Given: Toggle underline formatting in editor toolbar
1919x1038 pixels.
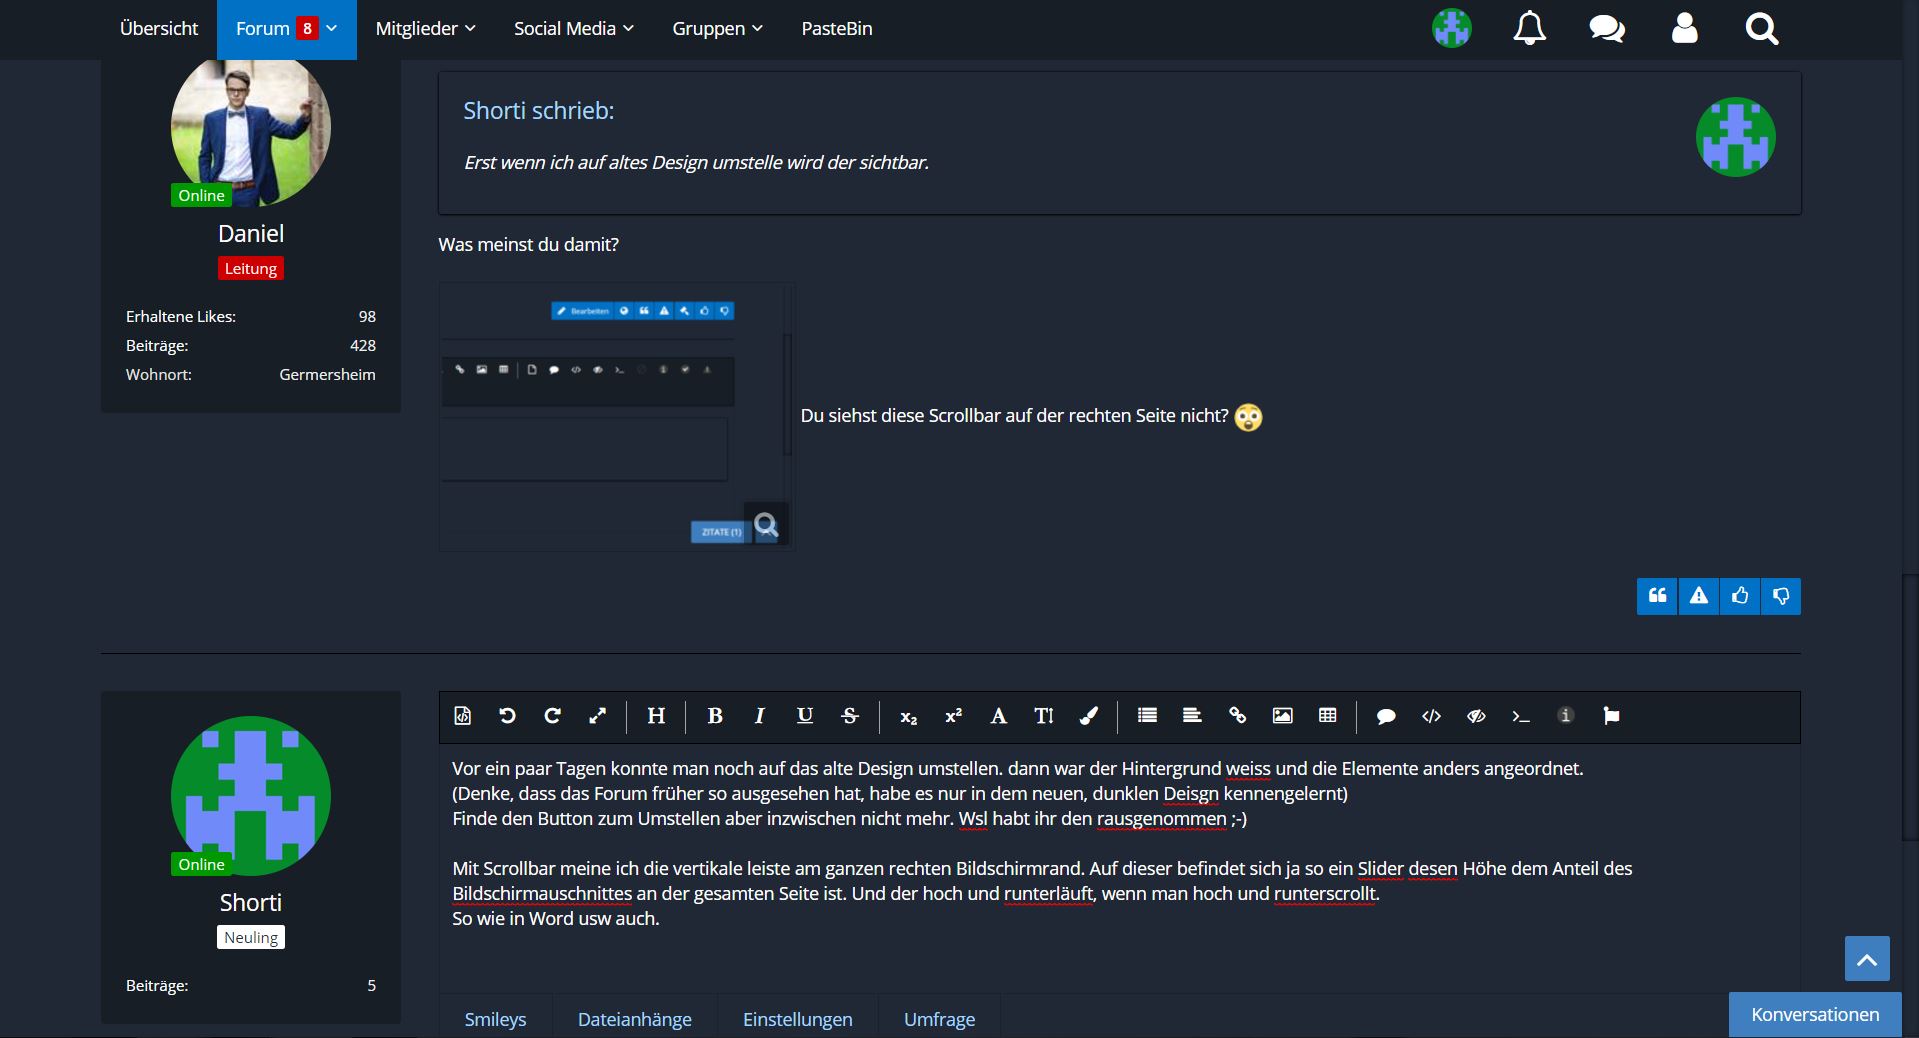Looking at the screenshot, I should [x=804, y=716].
